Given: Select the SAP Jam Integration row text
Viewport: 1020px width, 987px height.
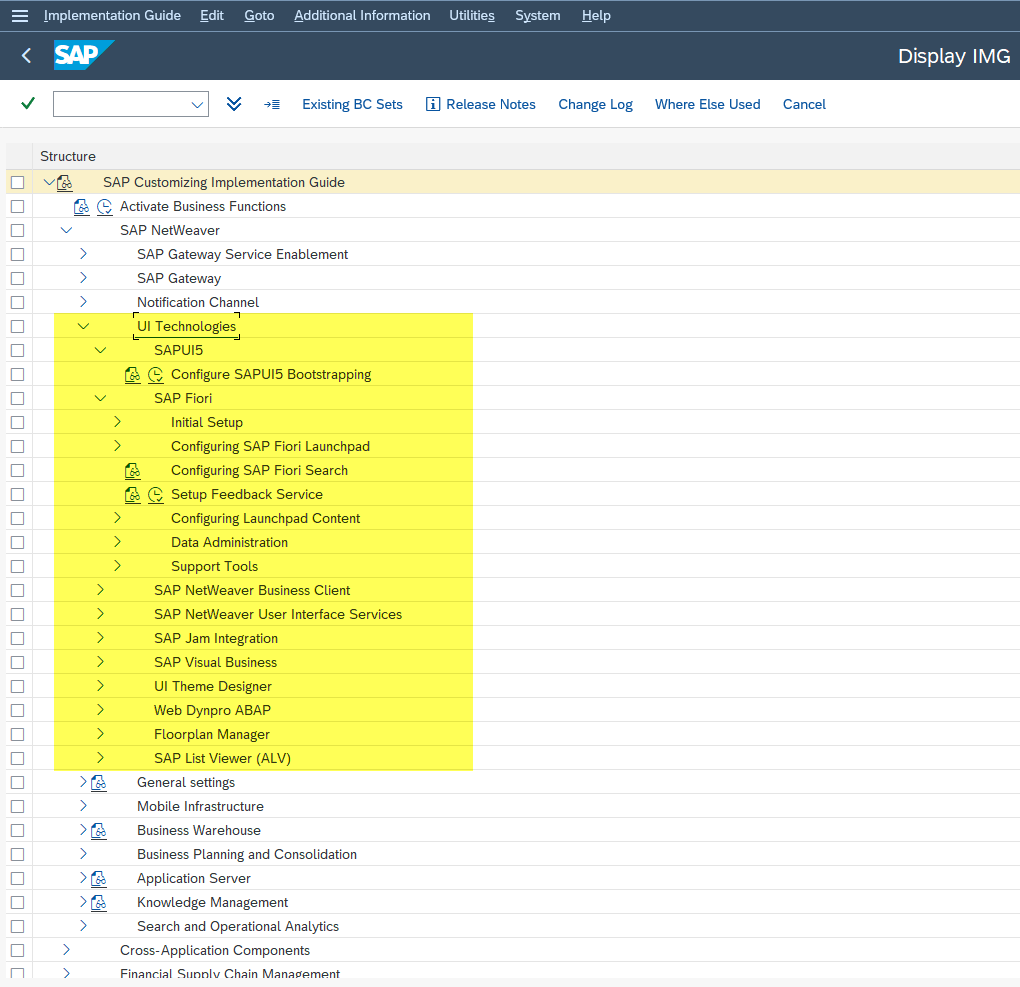Looking at the screenshot, I should tap(216, 638).
